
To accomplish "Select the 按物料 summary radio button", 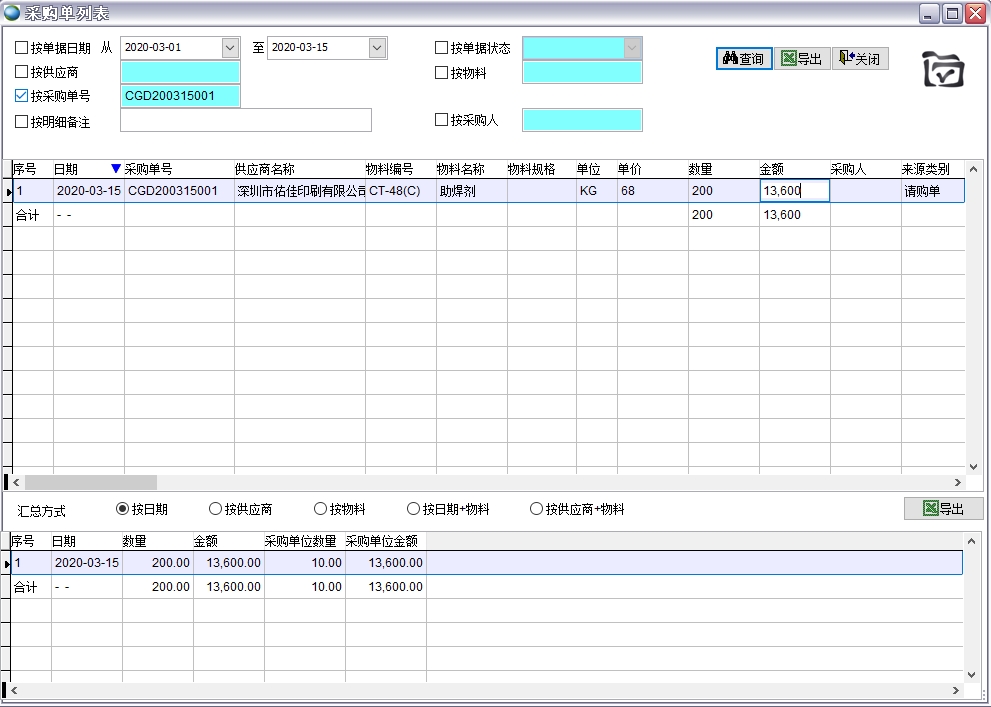I will coord(321,509).
